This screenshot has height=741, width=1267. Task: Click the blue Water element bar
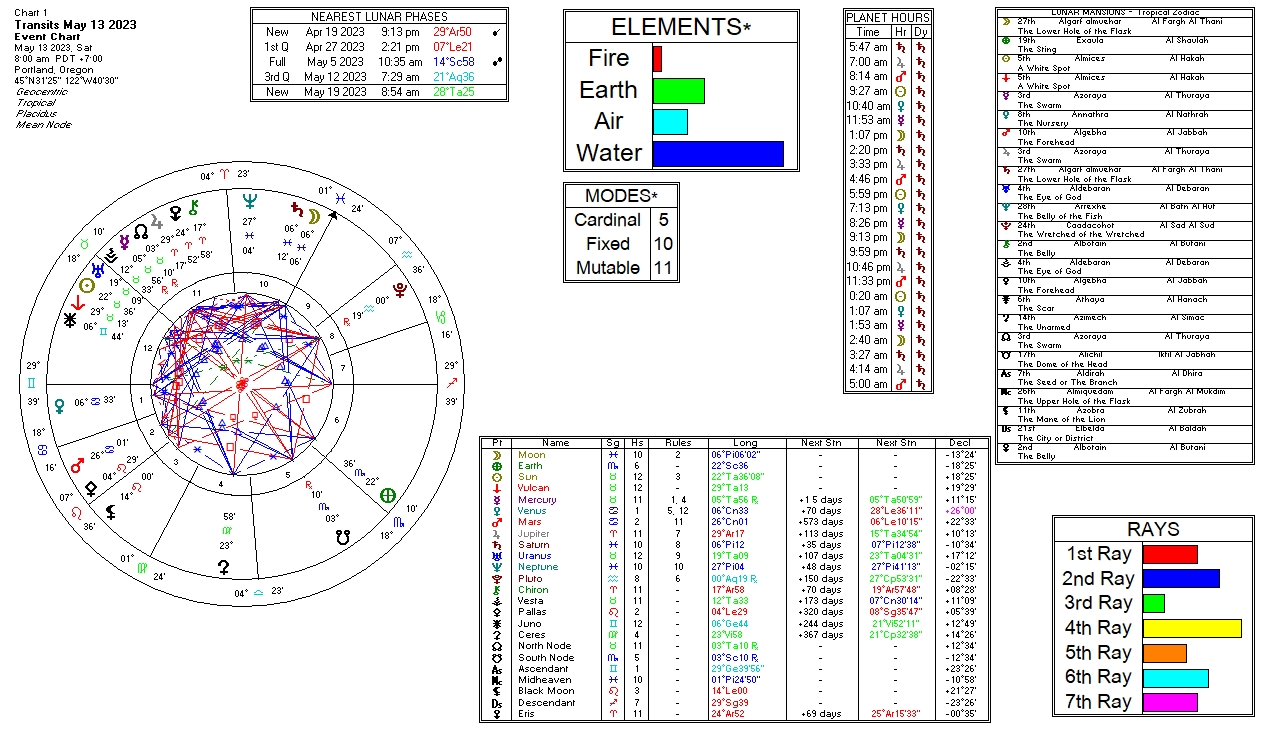(x=718, y=154)
